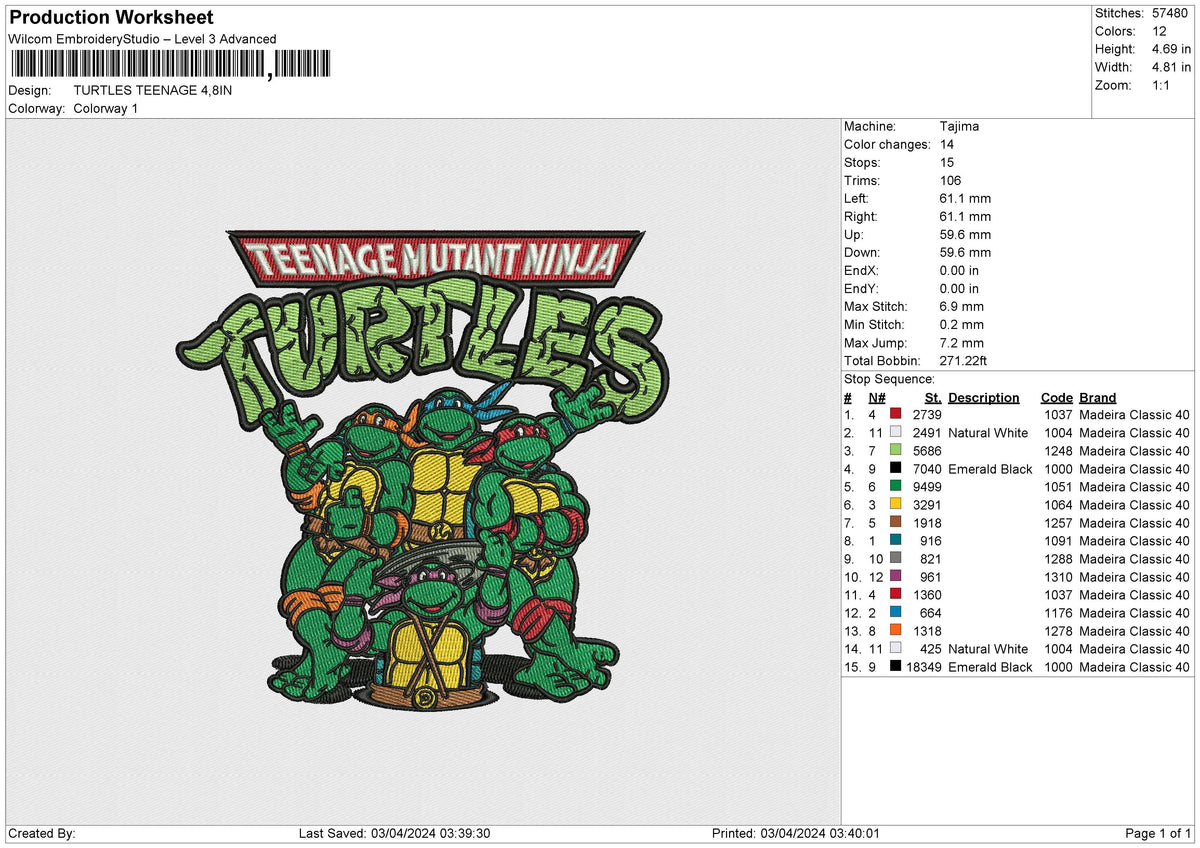The image size is (1200, 848).
Task: Click the Up value '59.6 mm'
Action: click(966, 234)
